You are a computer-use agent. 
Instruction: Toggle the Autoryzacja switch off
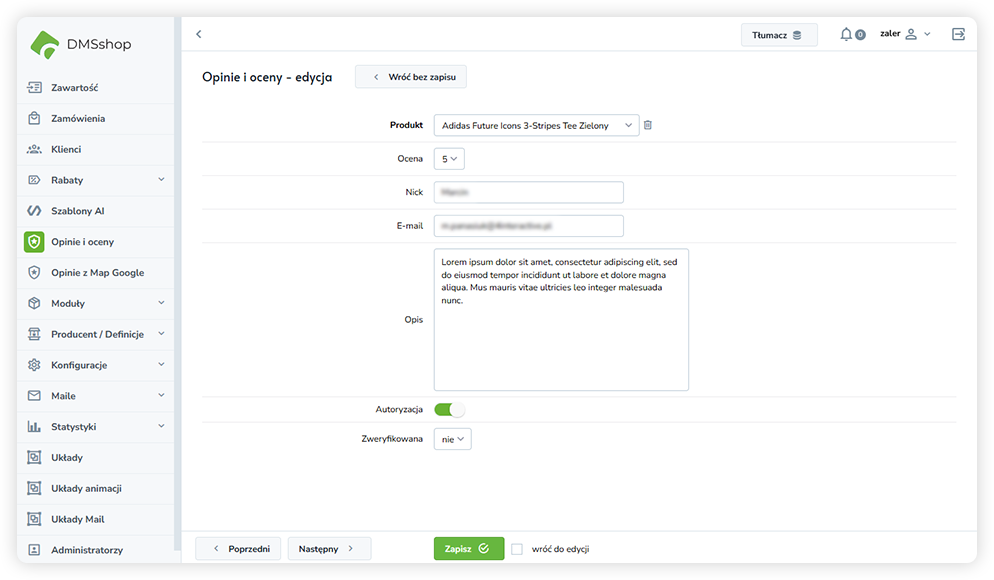pos(449,409)
